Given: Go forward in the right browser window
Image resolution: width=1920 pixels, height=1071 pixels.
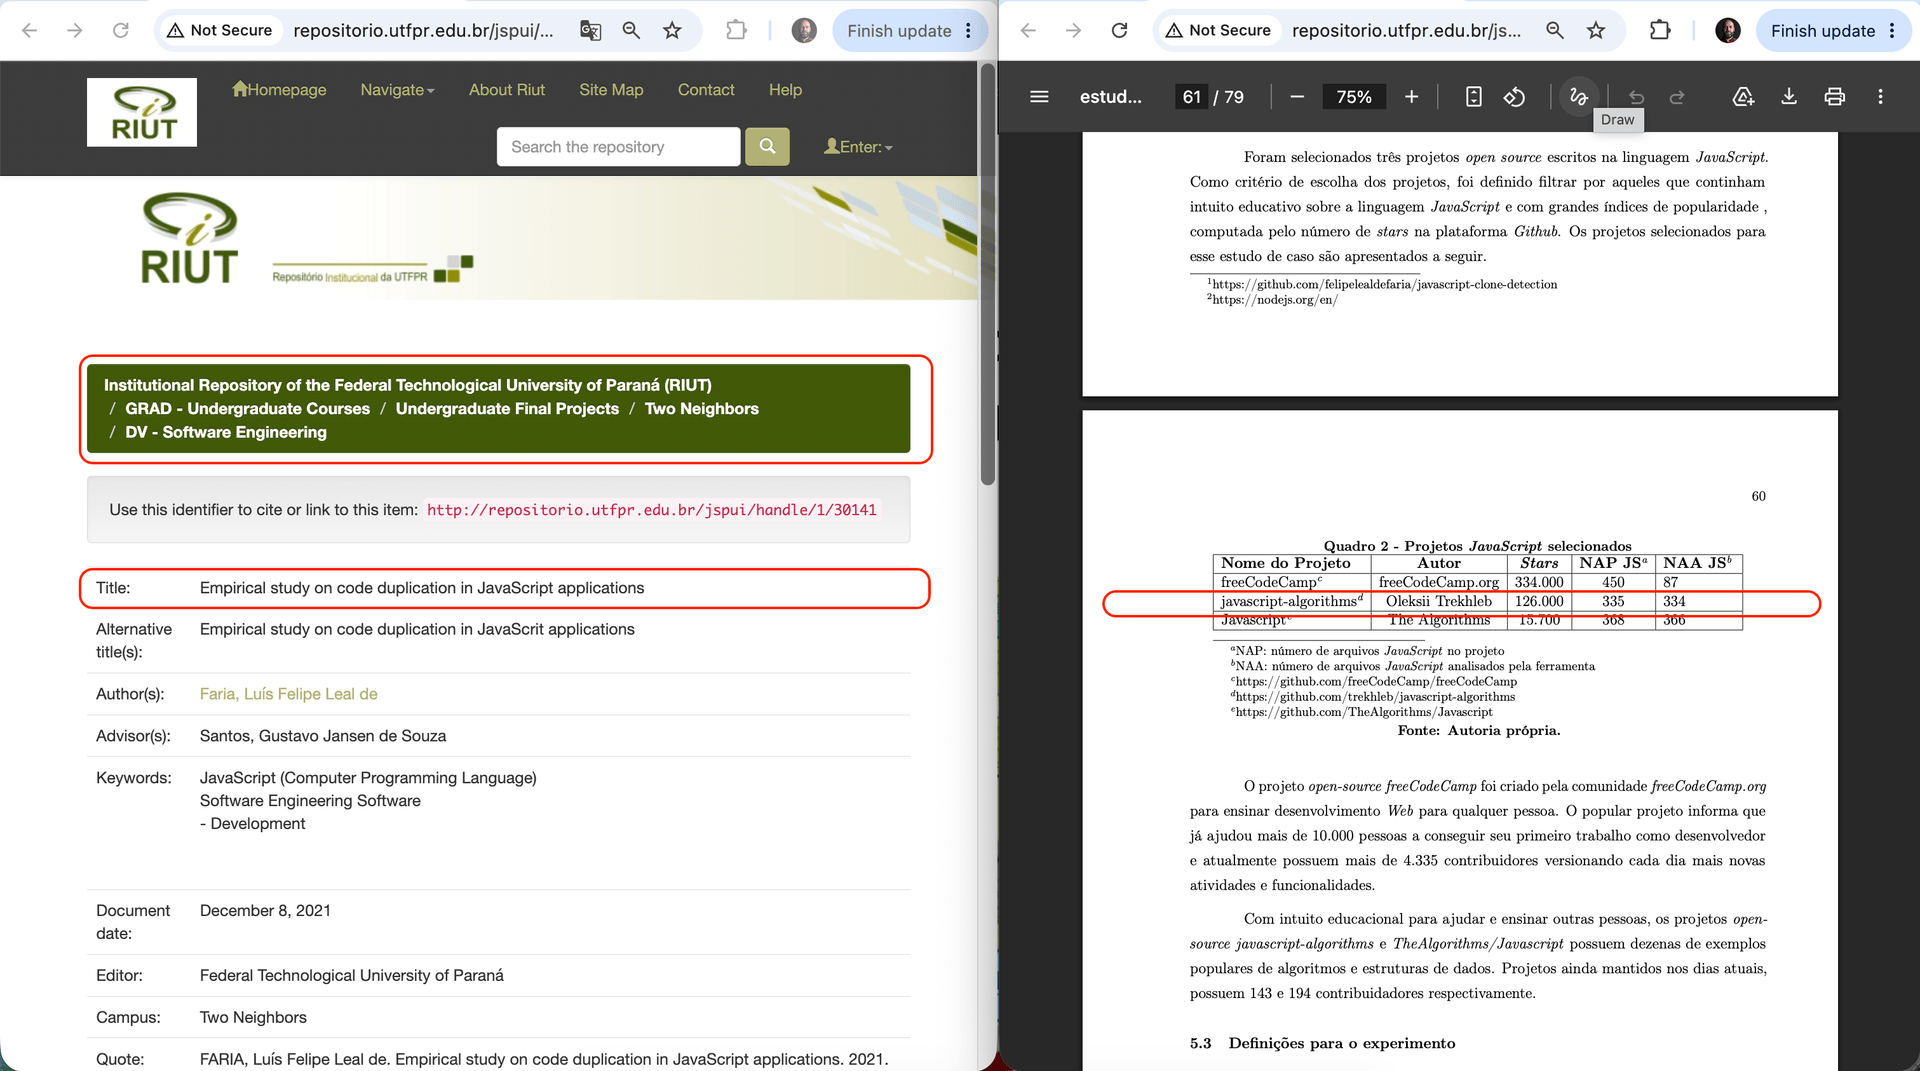Looking at the screenshot, I should point(1073,31).
